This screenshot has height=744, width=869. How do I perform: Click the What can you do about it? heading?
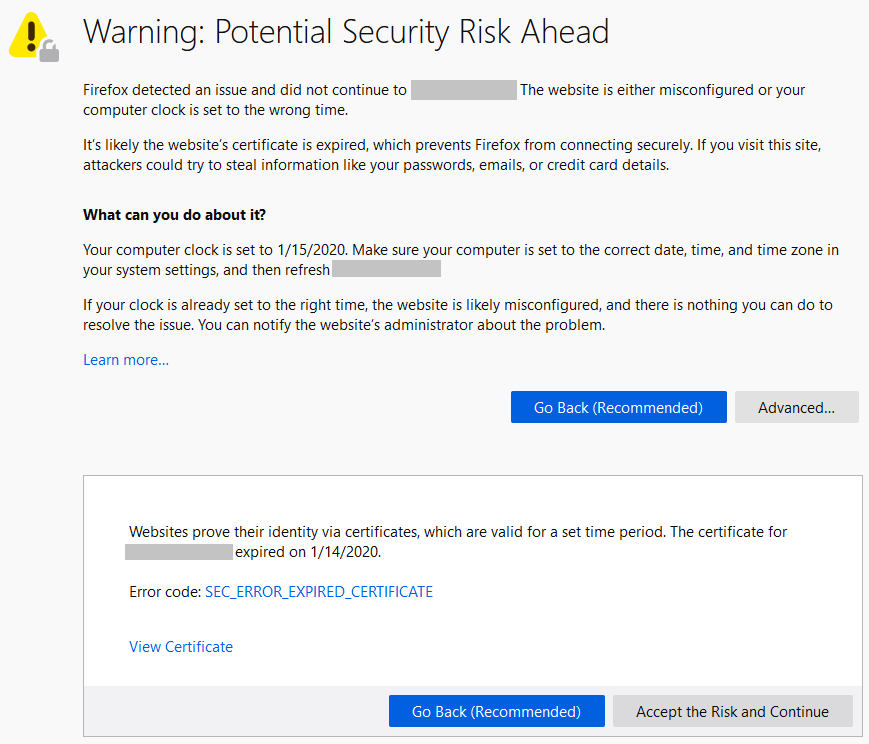(174, 215)
